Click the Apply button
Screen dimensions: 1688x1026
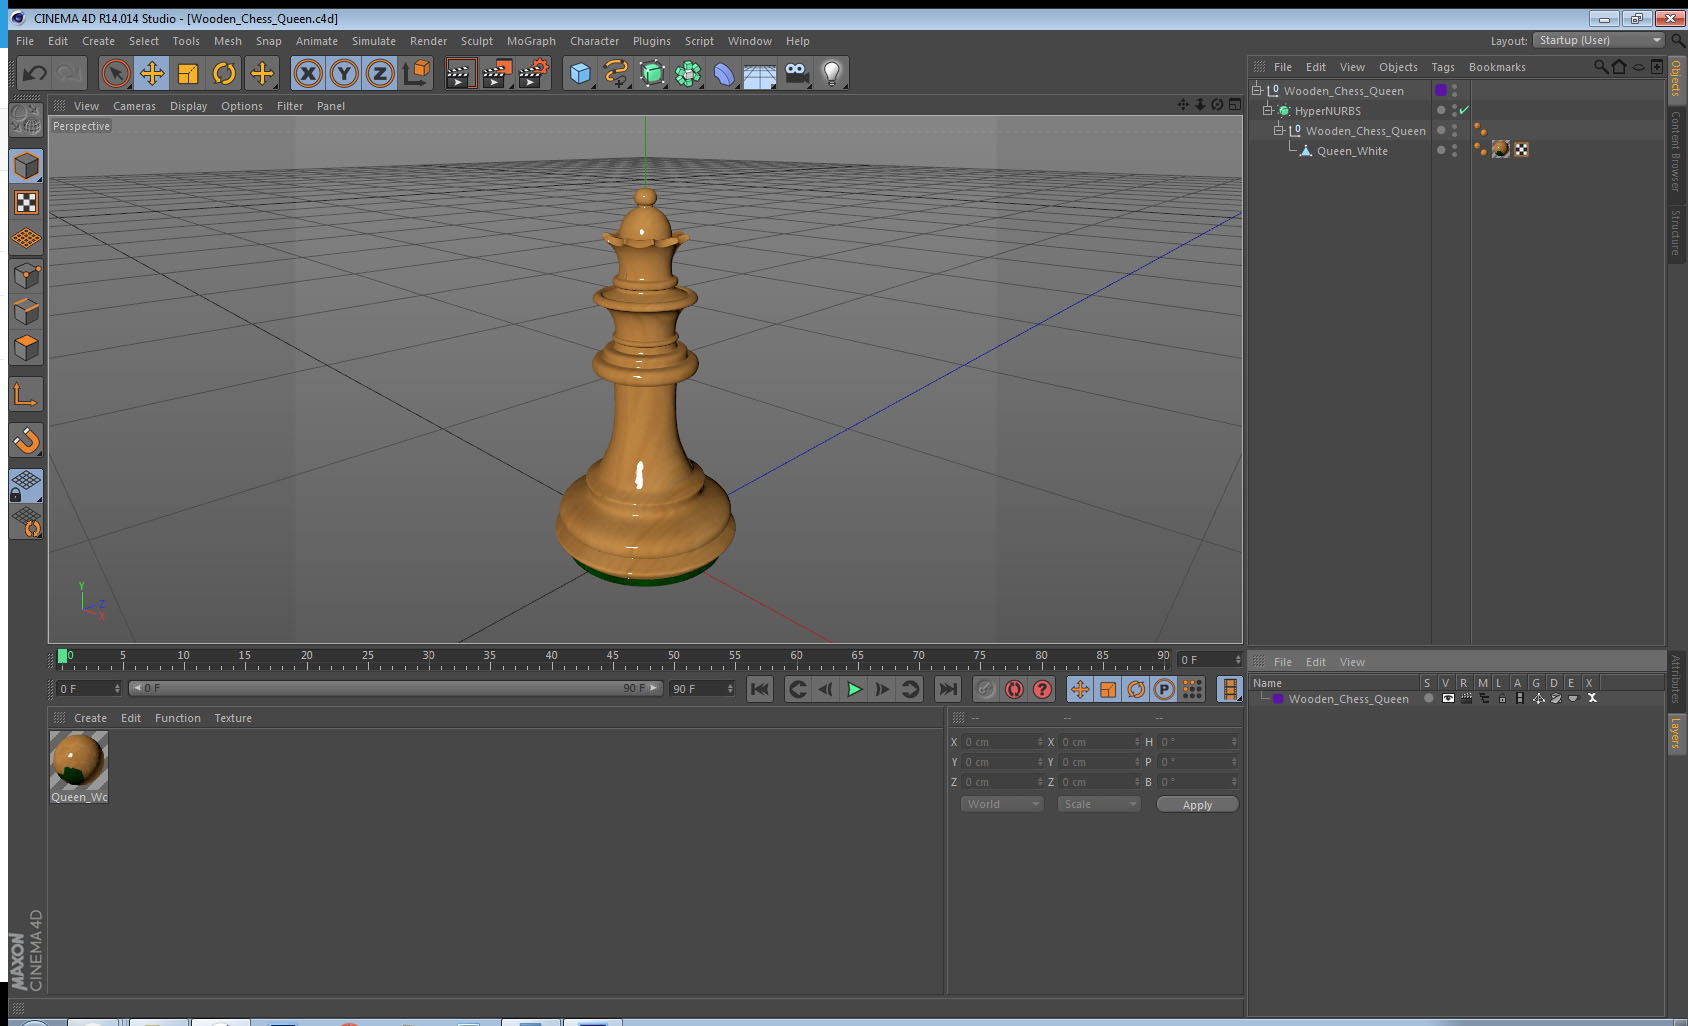coord(1197,805)
